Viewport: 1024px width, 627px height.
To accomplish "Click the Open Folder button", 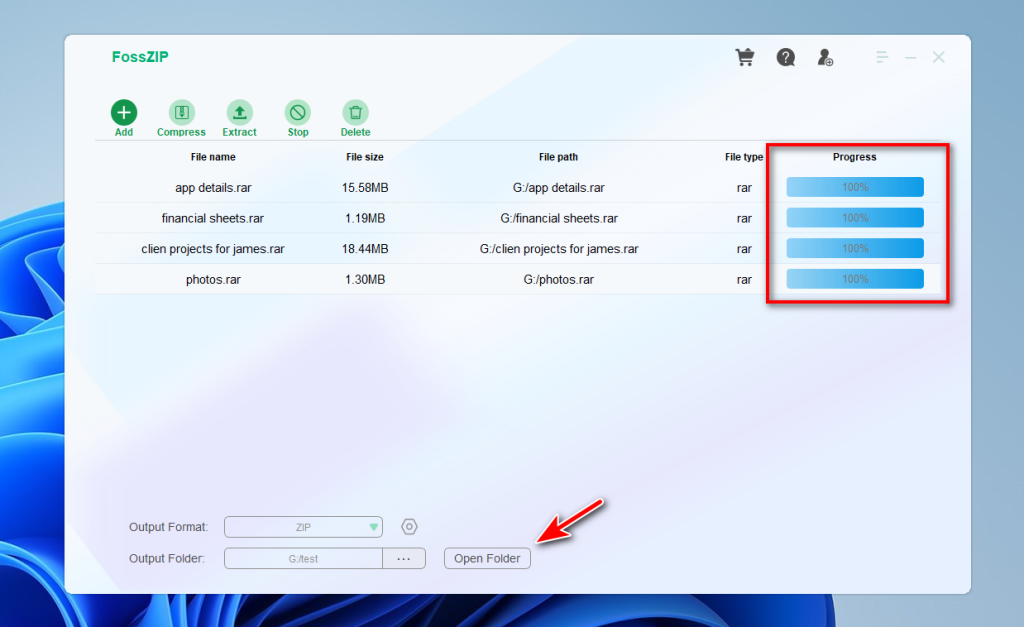I will [x=487, y=559].
